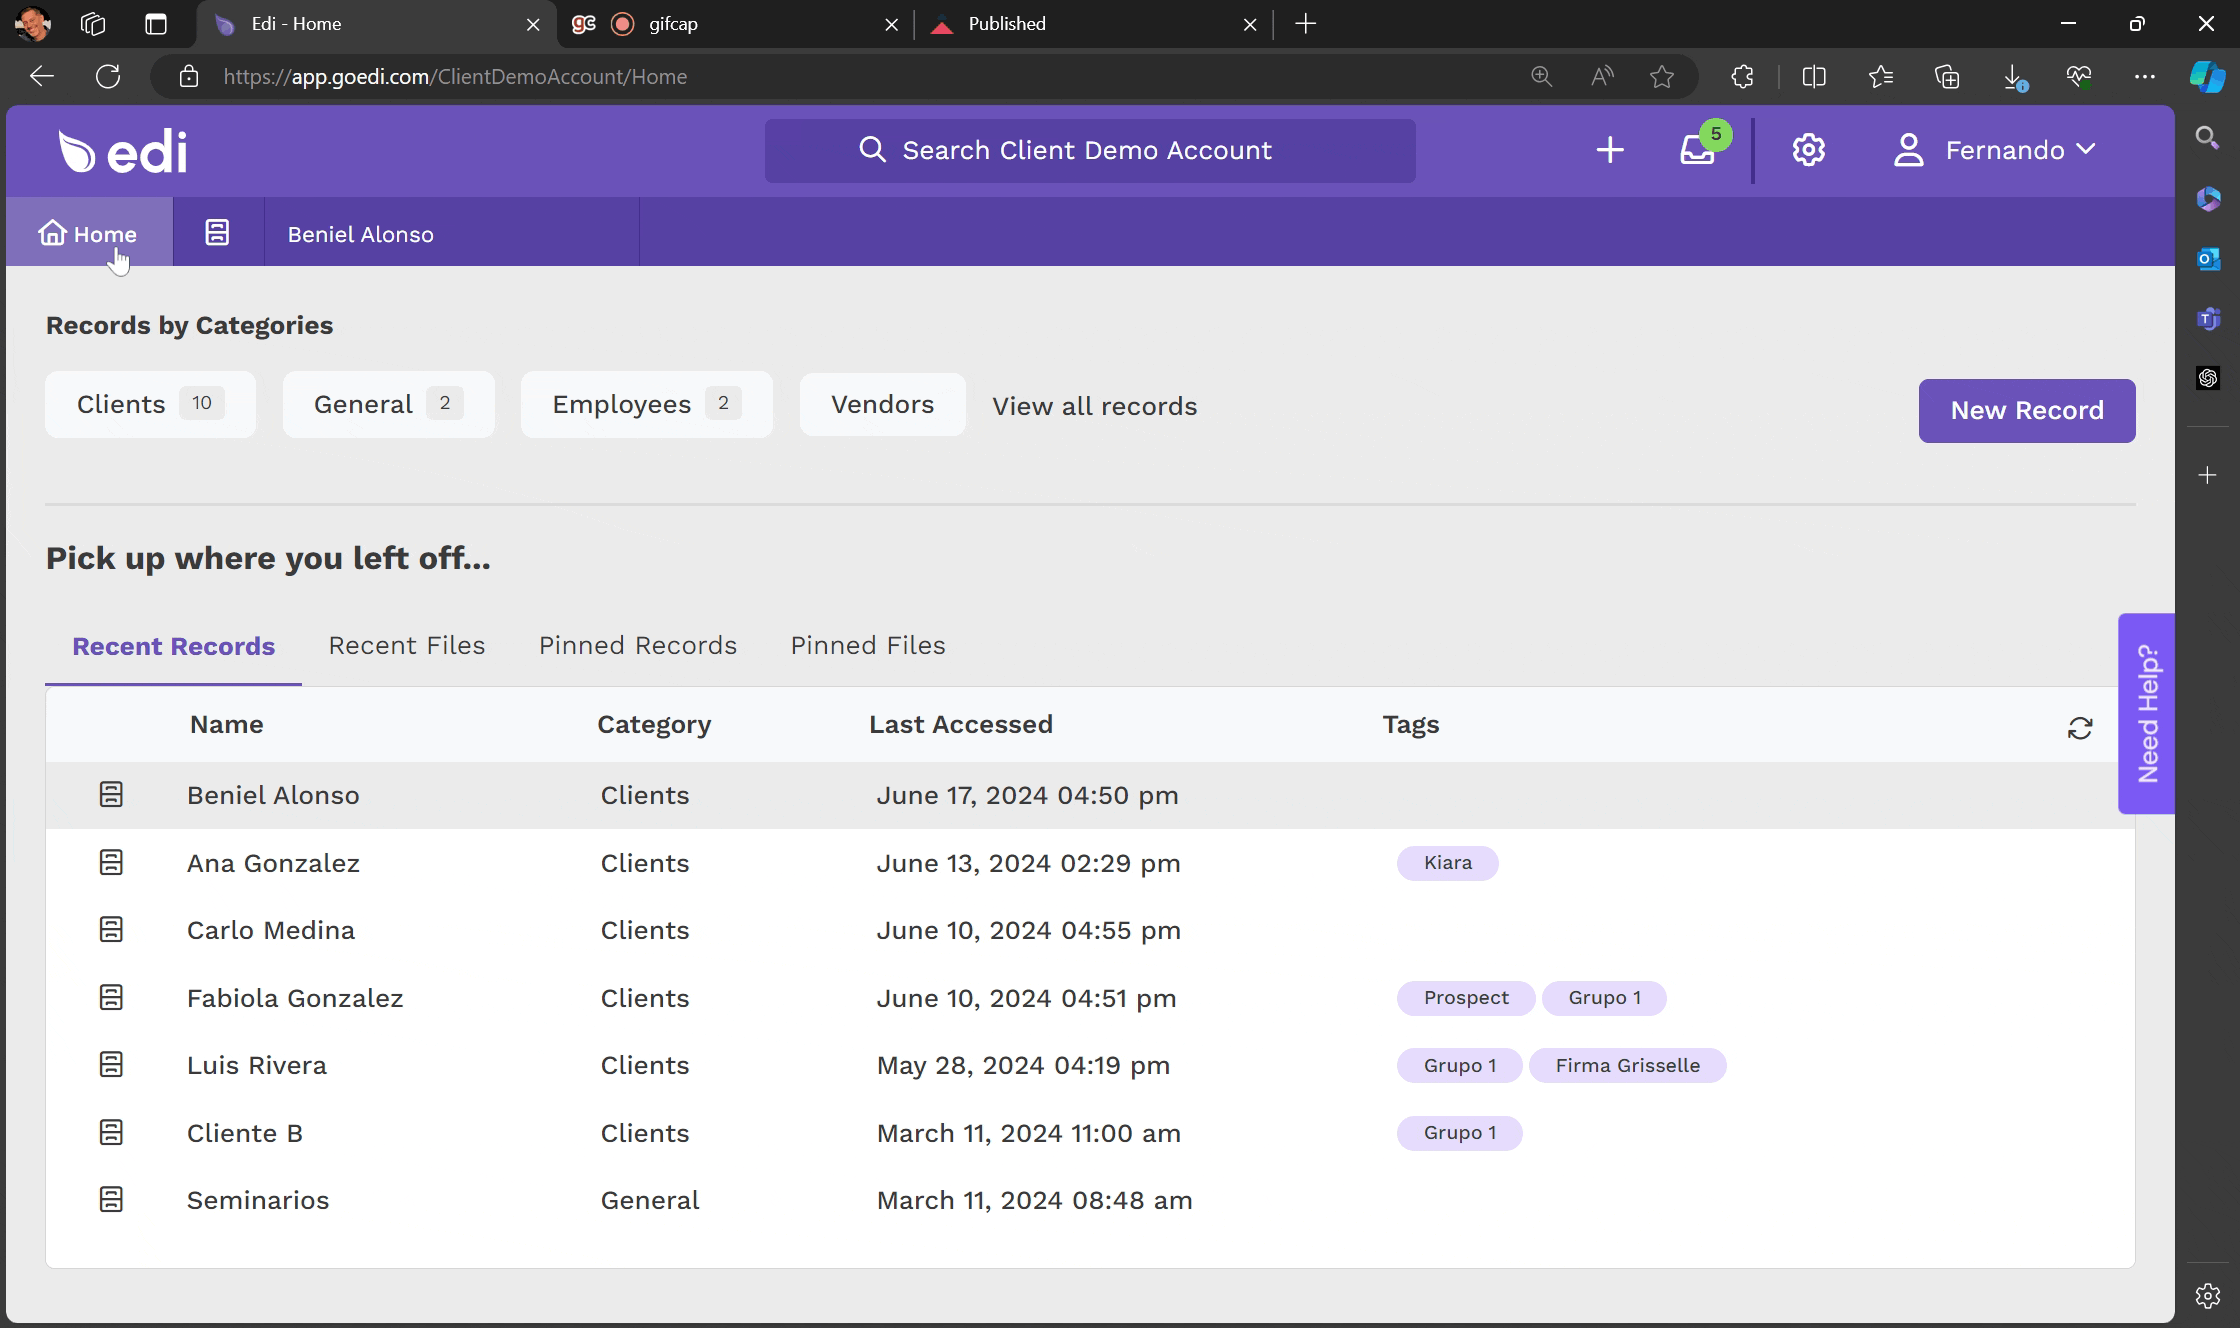Switch to the Pinned Records tab

coord(637,645)
